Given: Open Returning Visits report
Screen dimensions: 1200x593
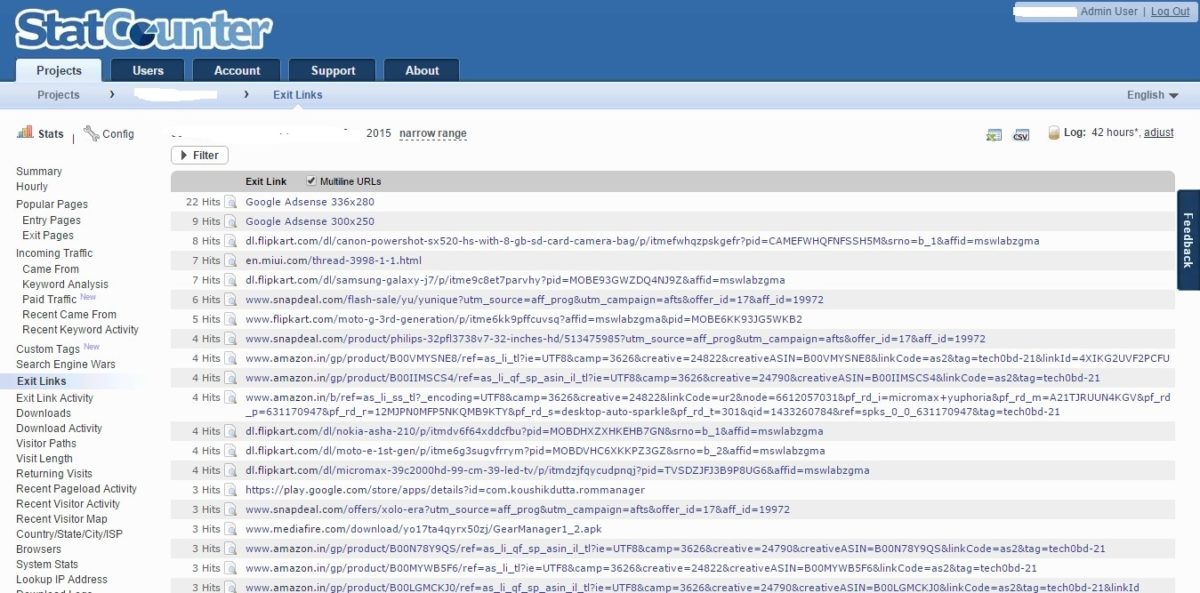Looking at the screenshot, I should [54, 474].
